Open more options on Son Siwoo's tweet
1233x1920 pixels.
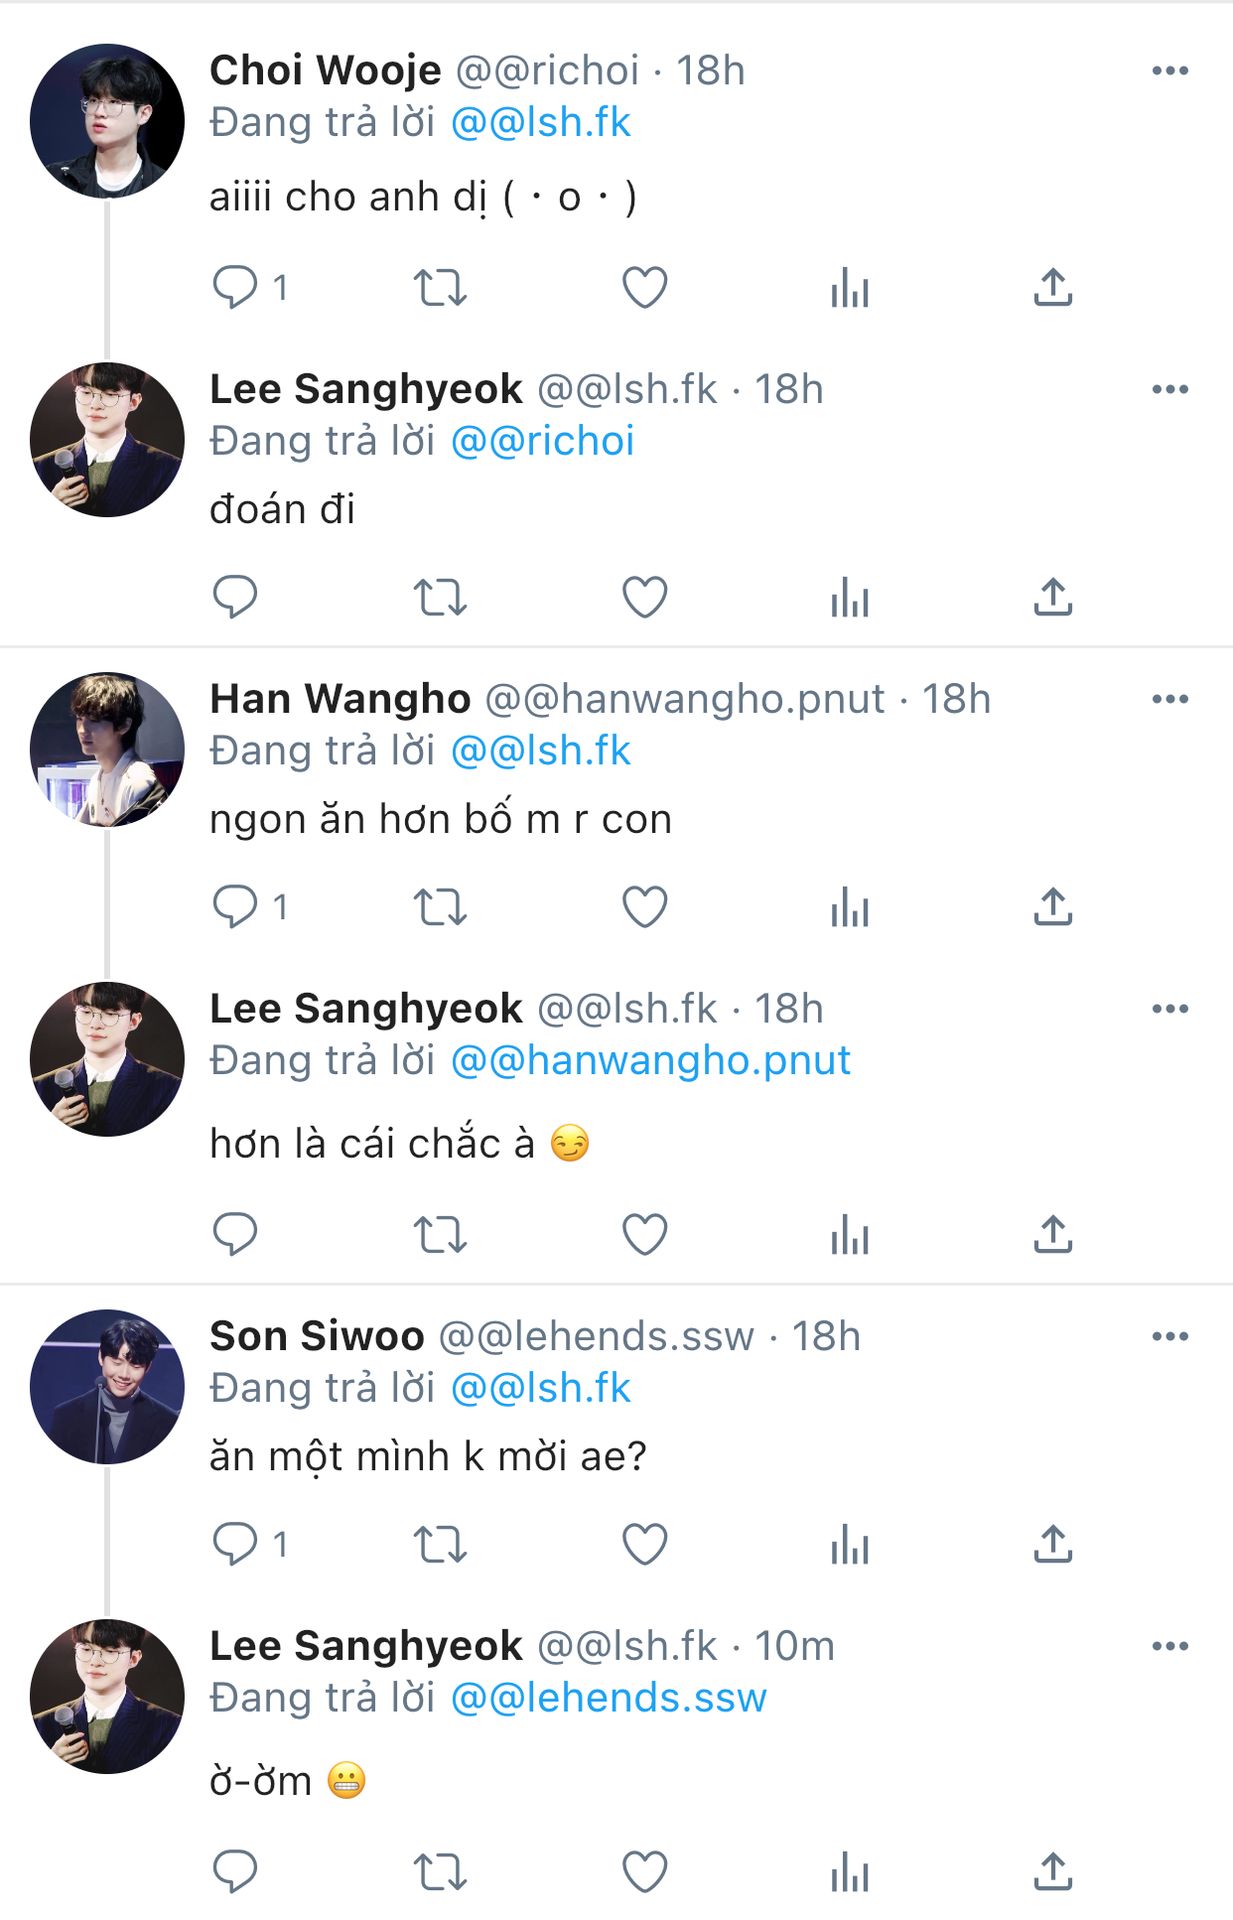[x=1169, y=1336]
